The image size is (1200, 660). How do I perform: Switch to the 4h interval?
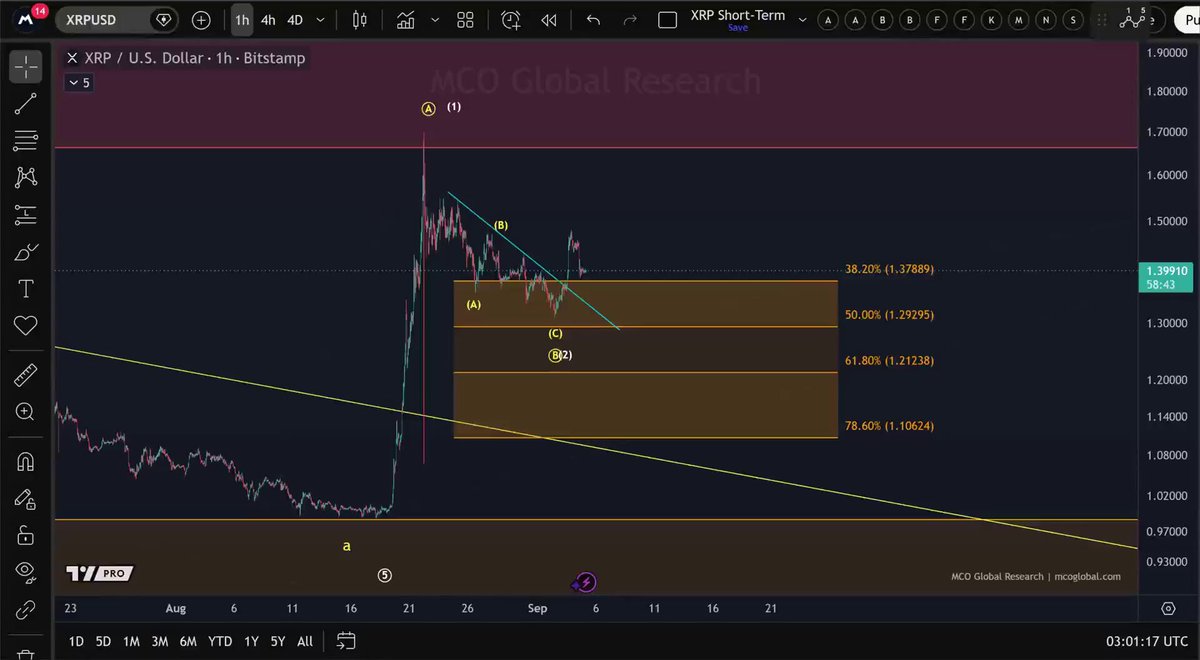pos(268,20)
